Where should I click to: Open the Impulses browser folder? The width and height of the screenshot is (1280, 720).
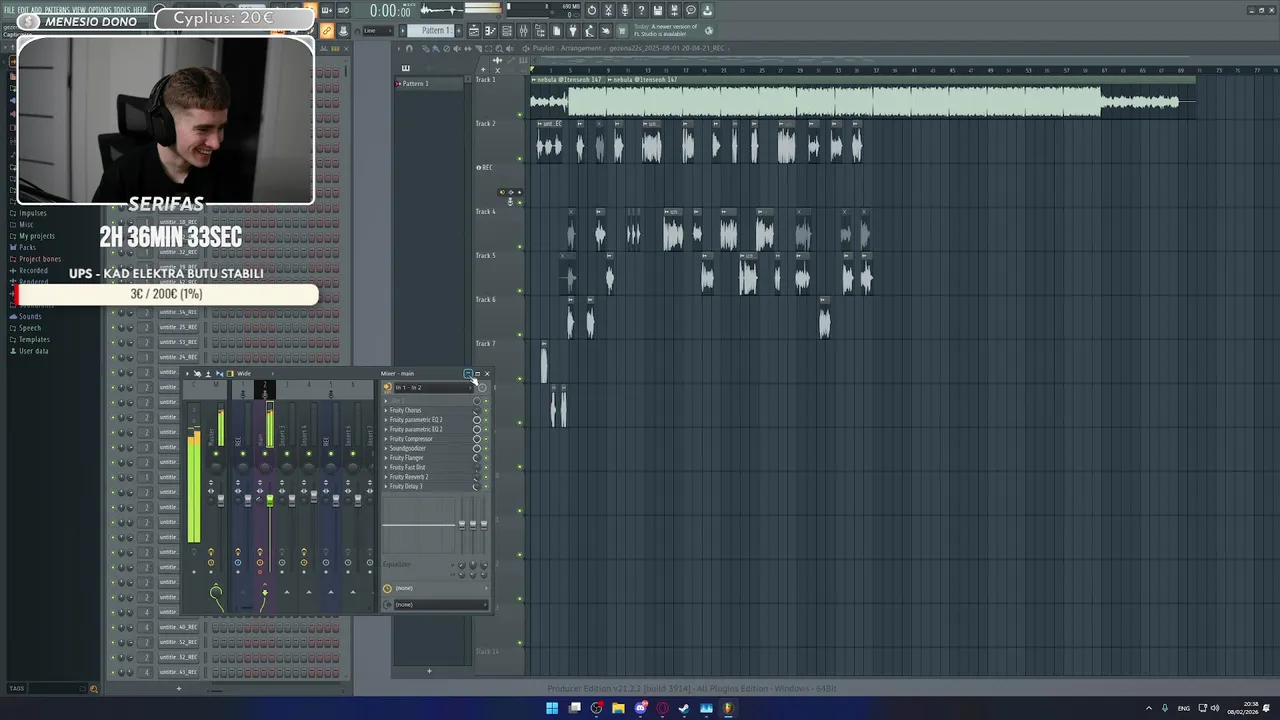pyautogui.click(x=33, y=213)
